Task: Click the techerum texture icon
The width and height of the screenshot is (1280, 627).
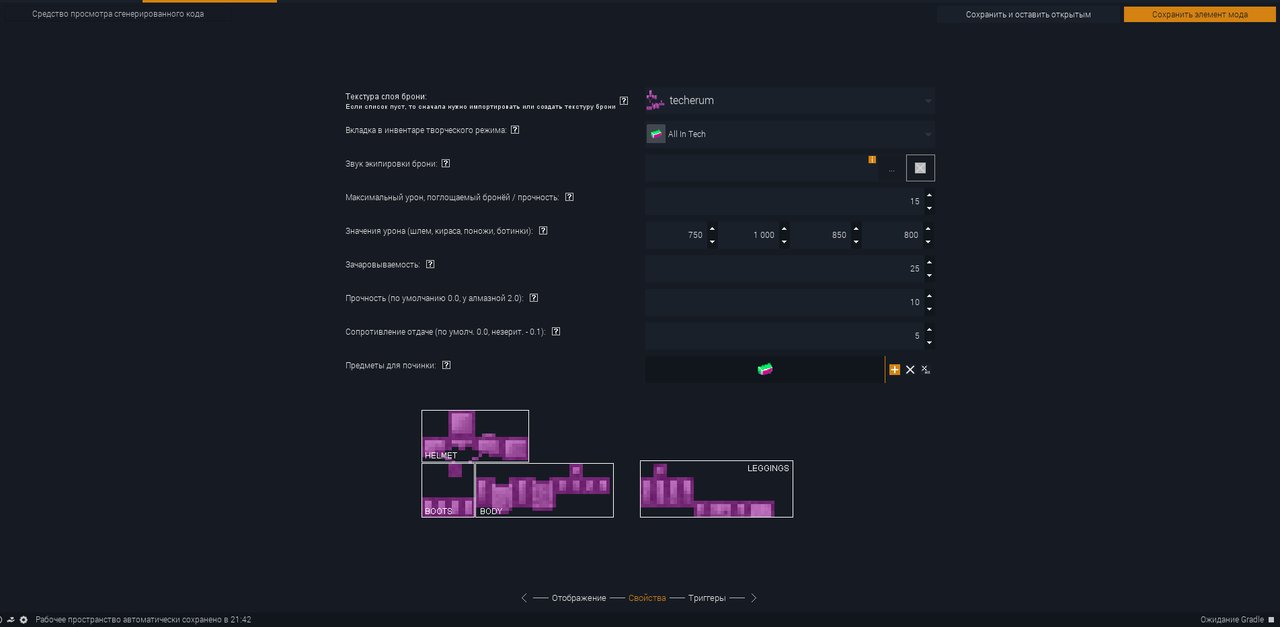Action: 655,100
